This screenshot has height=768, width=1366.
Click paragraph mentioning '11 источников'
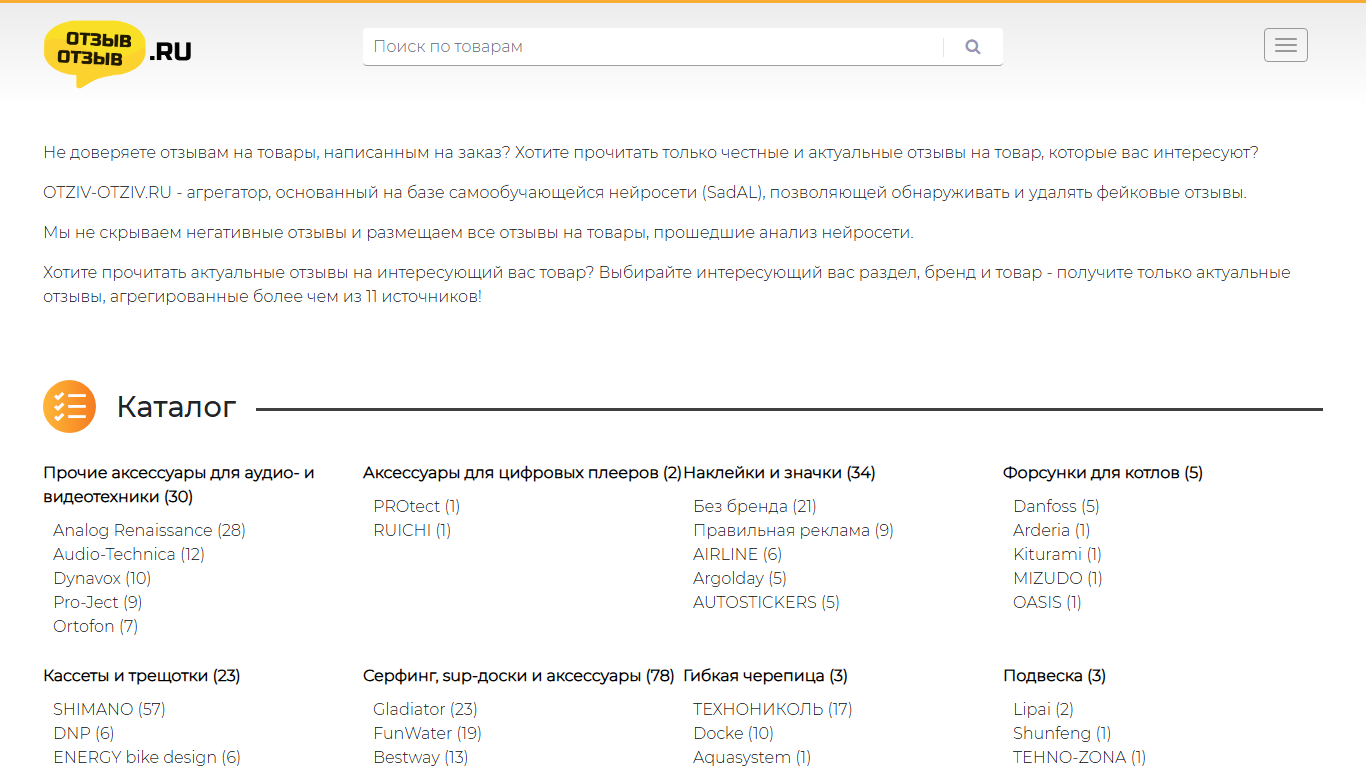(667, 285)
